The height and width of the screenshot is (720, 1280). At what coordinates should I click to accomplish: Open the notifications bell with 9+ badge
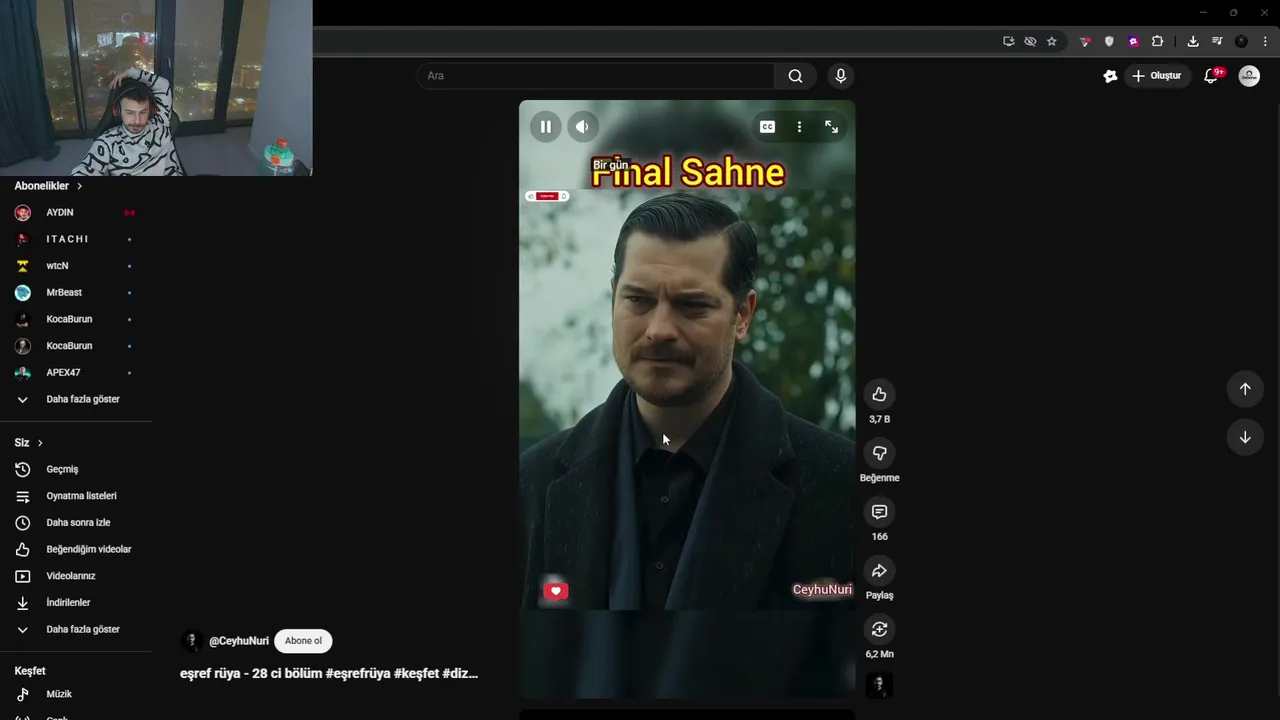(1212, 76)
